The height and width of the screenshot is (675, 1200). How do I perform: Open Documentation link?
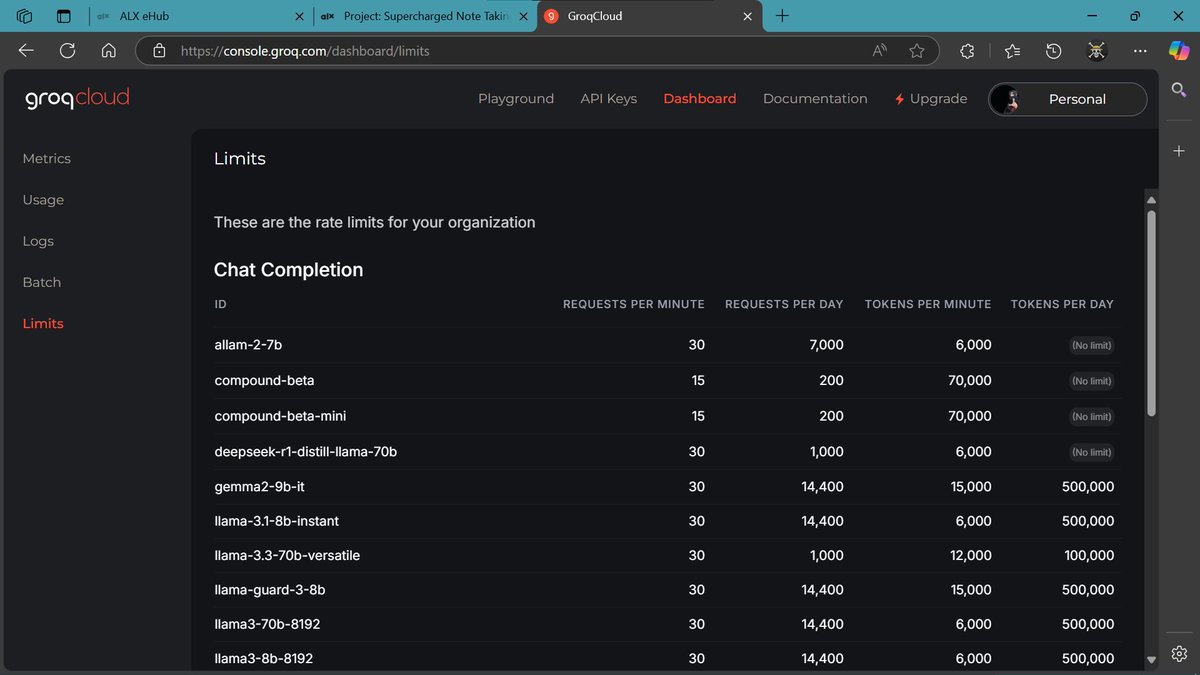click(815, 99)
